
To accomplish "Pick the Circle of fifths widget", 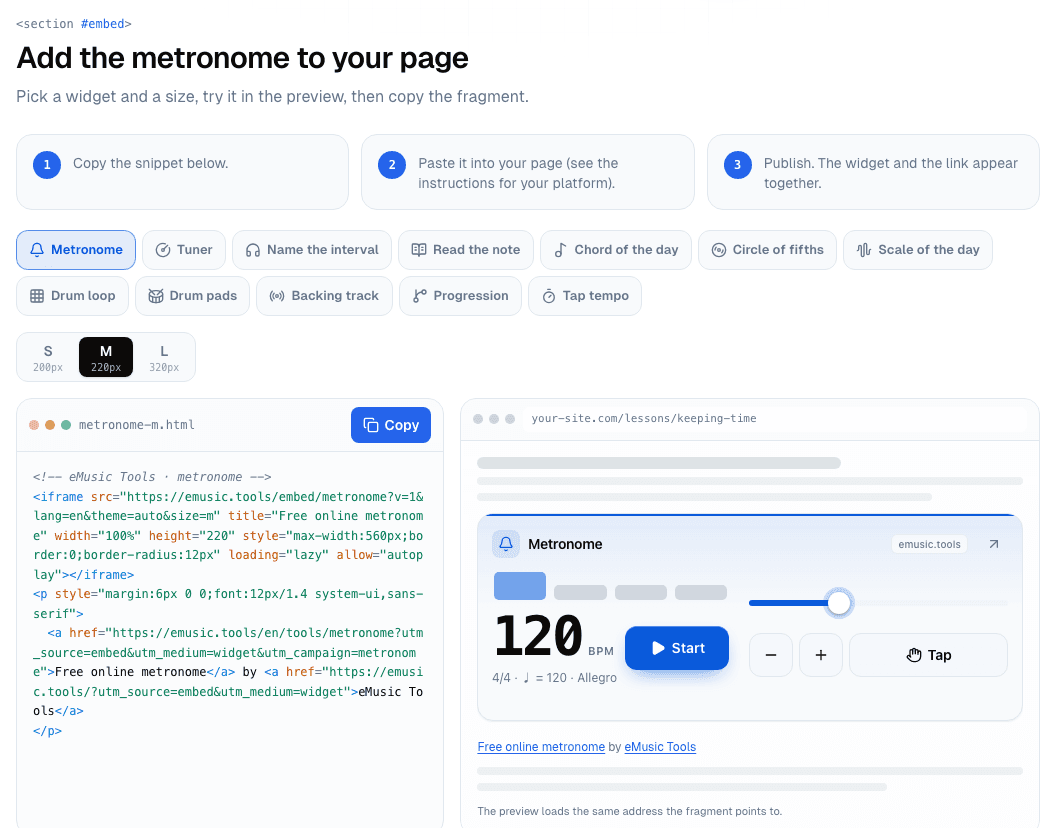I will point(767,250).
